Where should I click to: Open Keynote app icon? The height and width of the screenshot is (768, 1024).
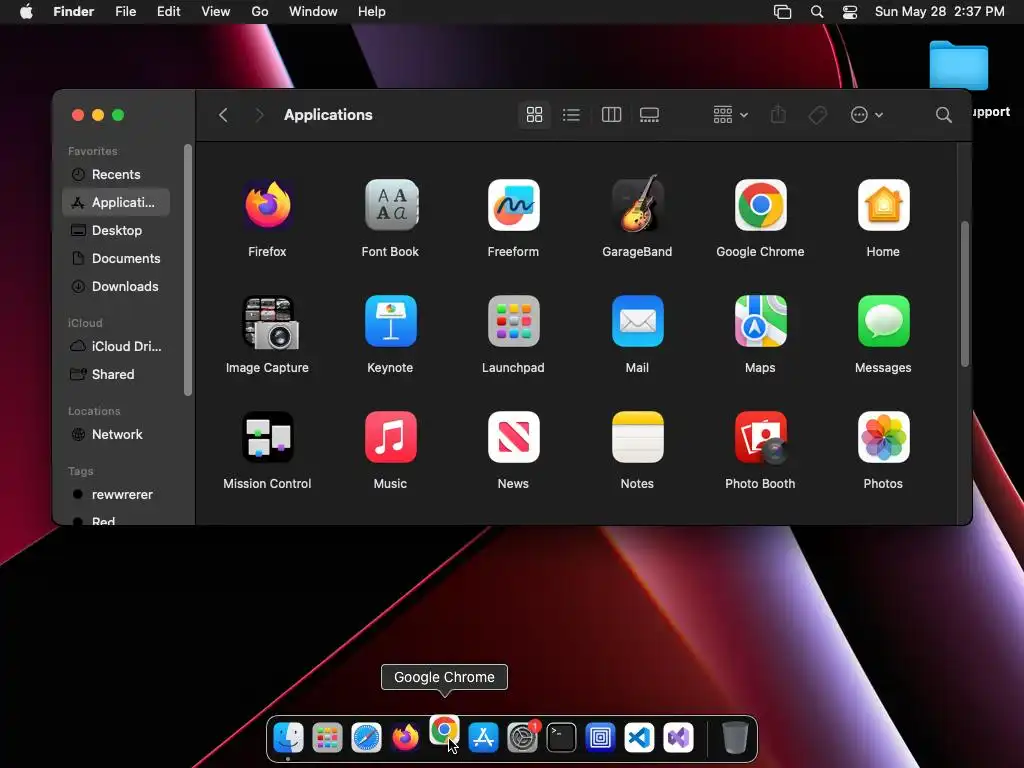[x=391, y=321]
